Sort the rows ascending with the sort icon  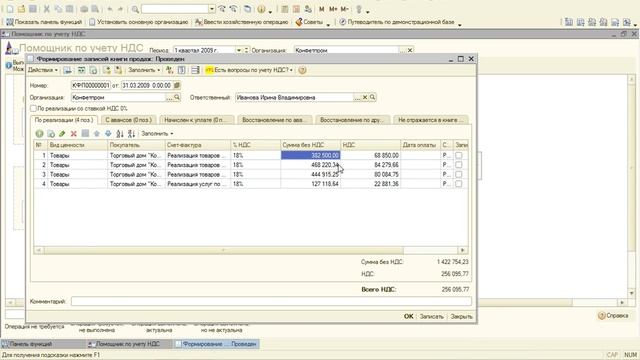[120, 133]
